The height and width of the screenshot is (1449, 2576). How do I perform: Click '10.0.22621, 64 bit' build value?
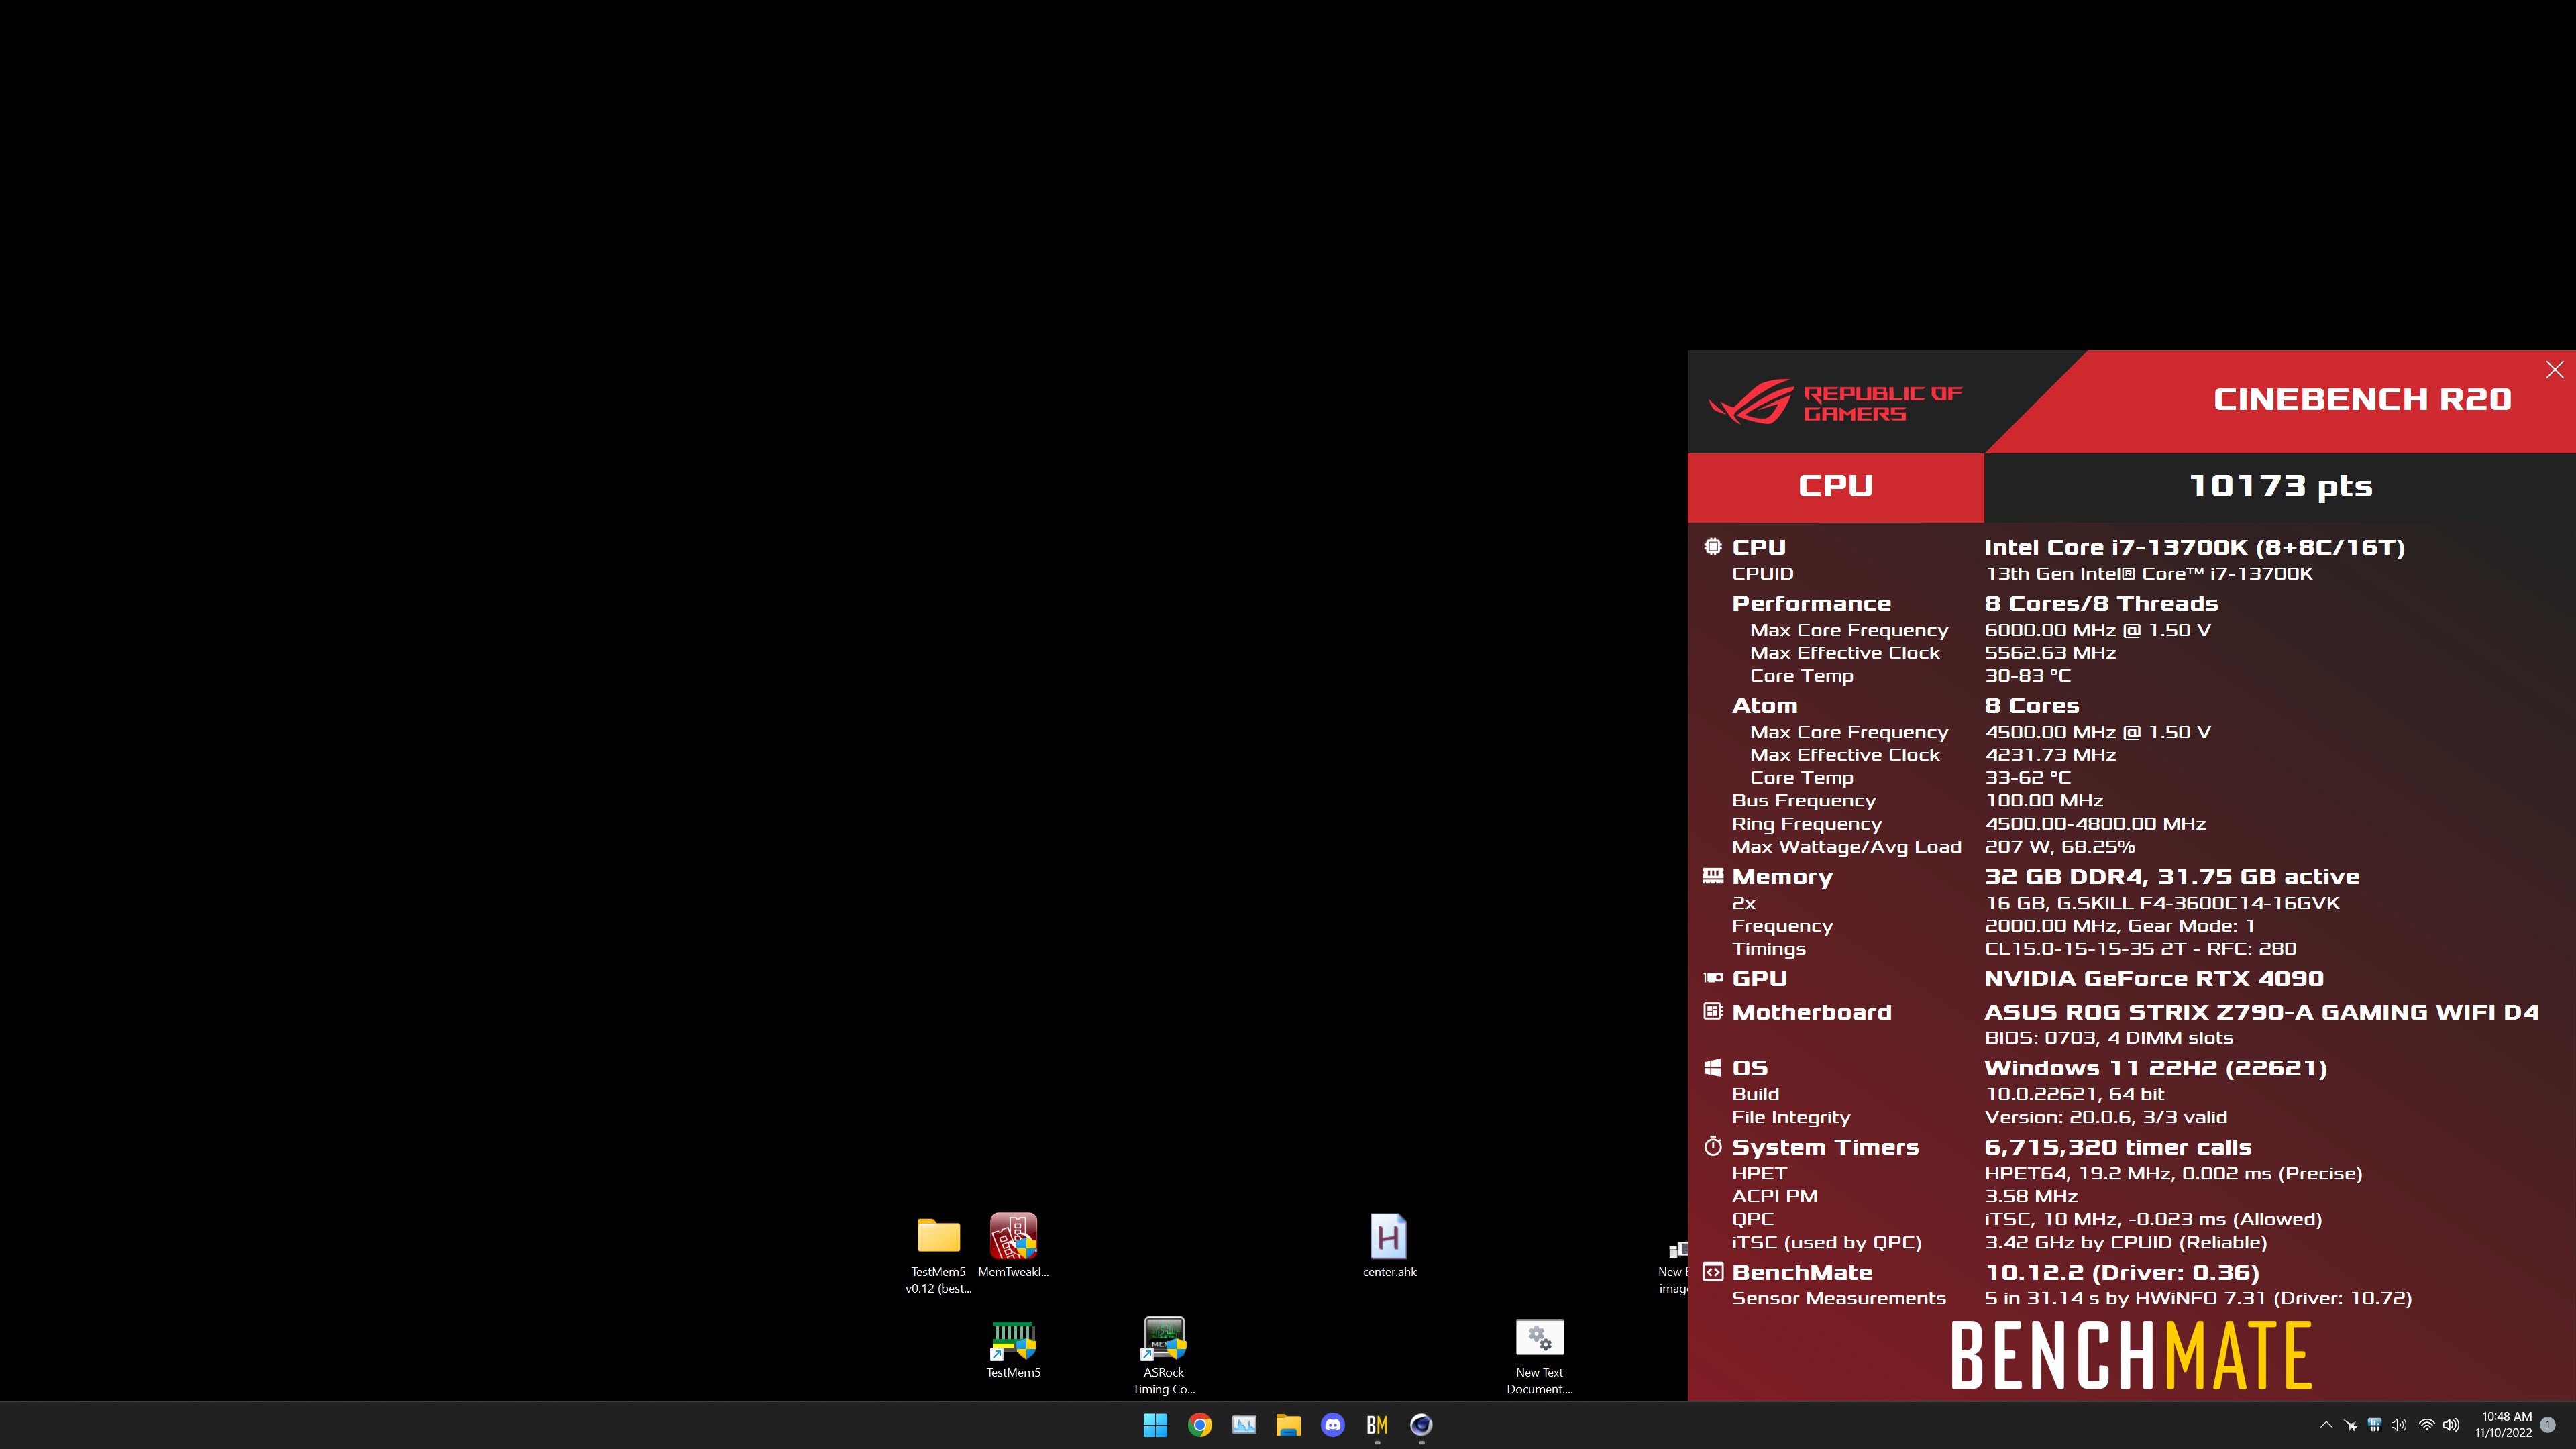click(2075, 1094)
